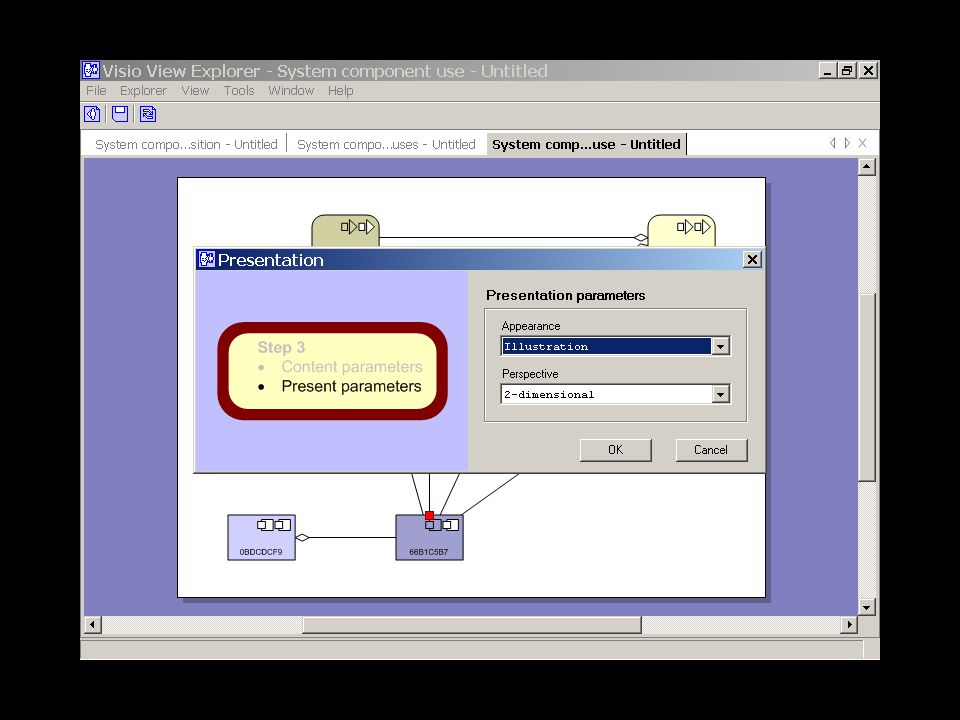Click the Presentation dialog title icon
This screenshot has height=720, width=960.
[206, 260]
